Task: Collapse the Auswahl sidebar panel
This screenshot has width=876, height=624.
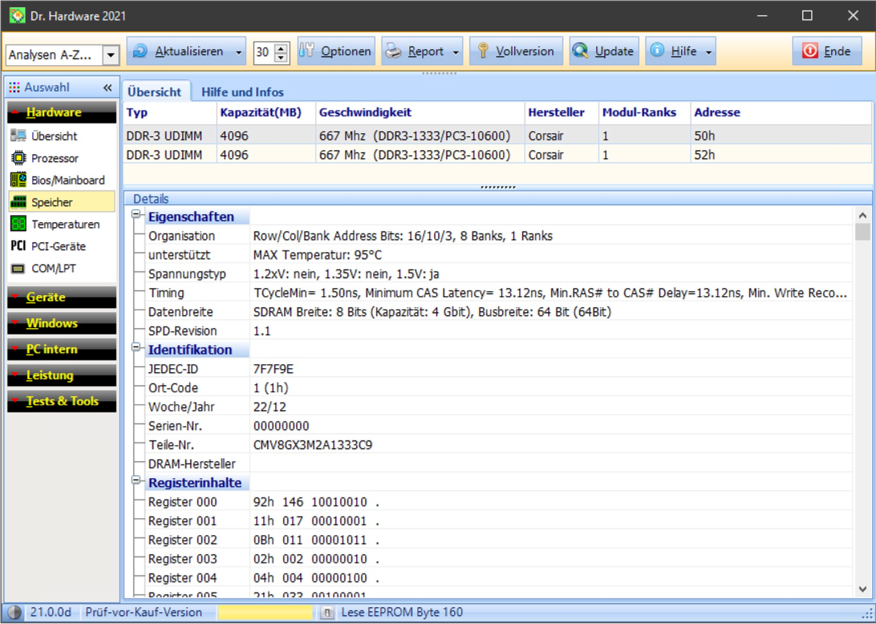Action: click(x=107, y=88)
